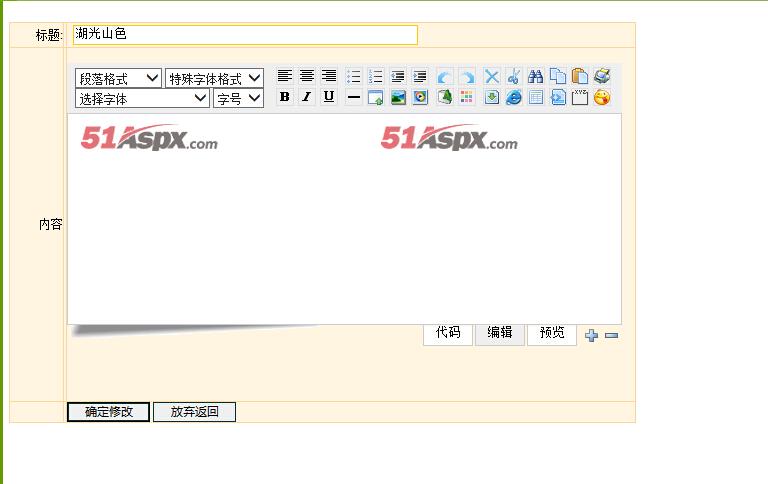Select the second 51Aspx logo image
Screen dimensions: 768x484
coord(449,137)
